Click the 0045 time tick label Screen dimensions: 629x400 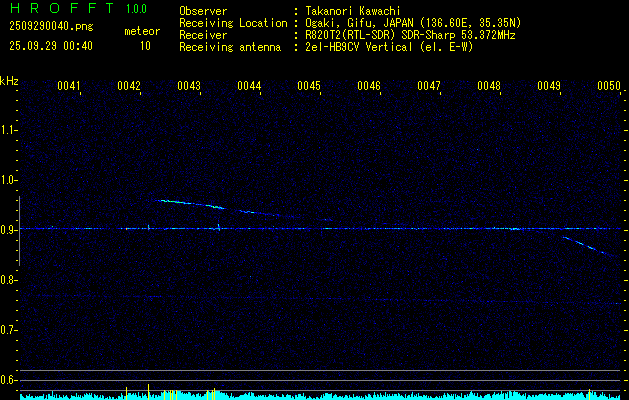click(309, 87)
